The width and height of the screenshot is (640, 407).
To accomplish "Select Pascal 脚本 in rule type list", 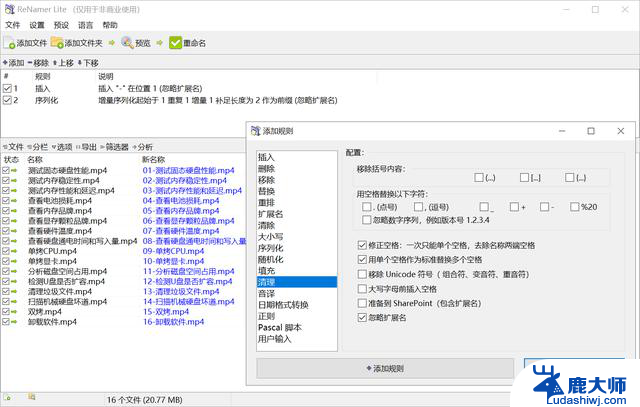I will (297, 327).
